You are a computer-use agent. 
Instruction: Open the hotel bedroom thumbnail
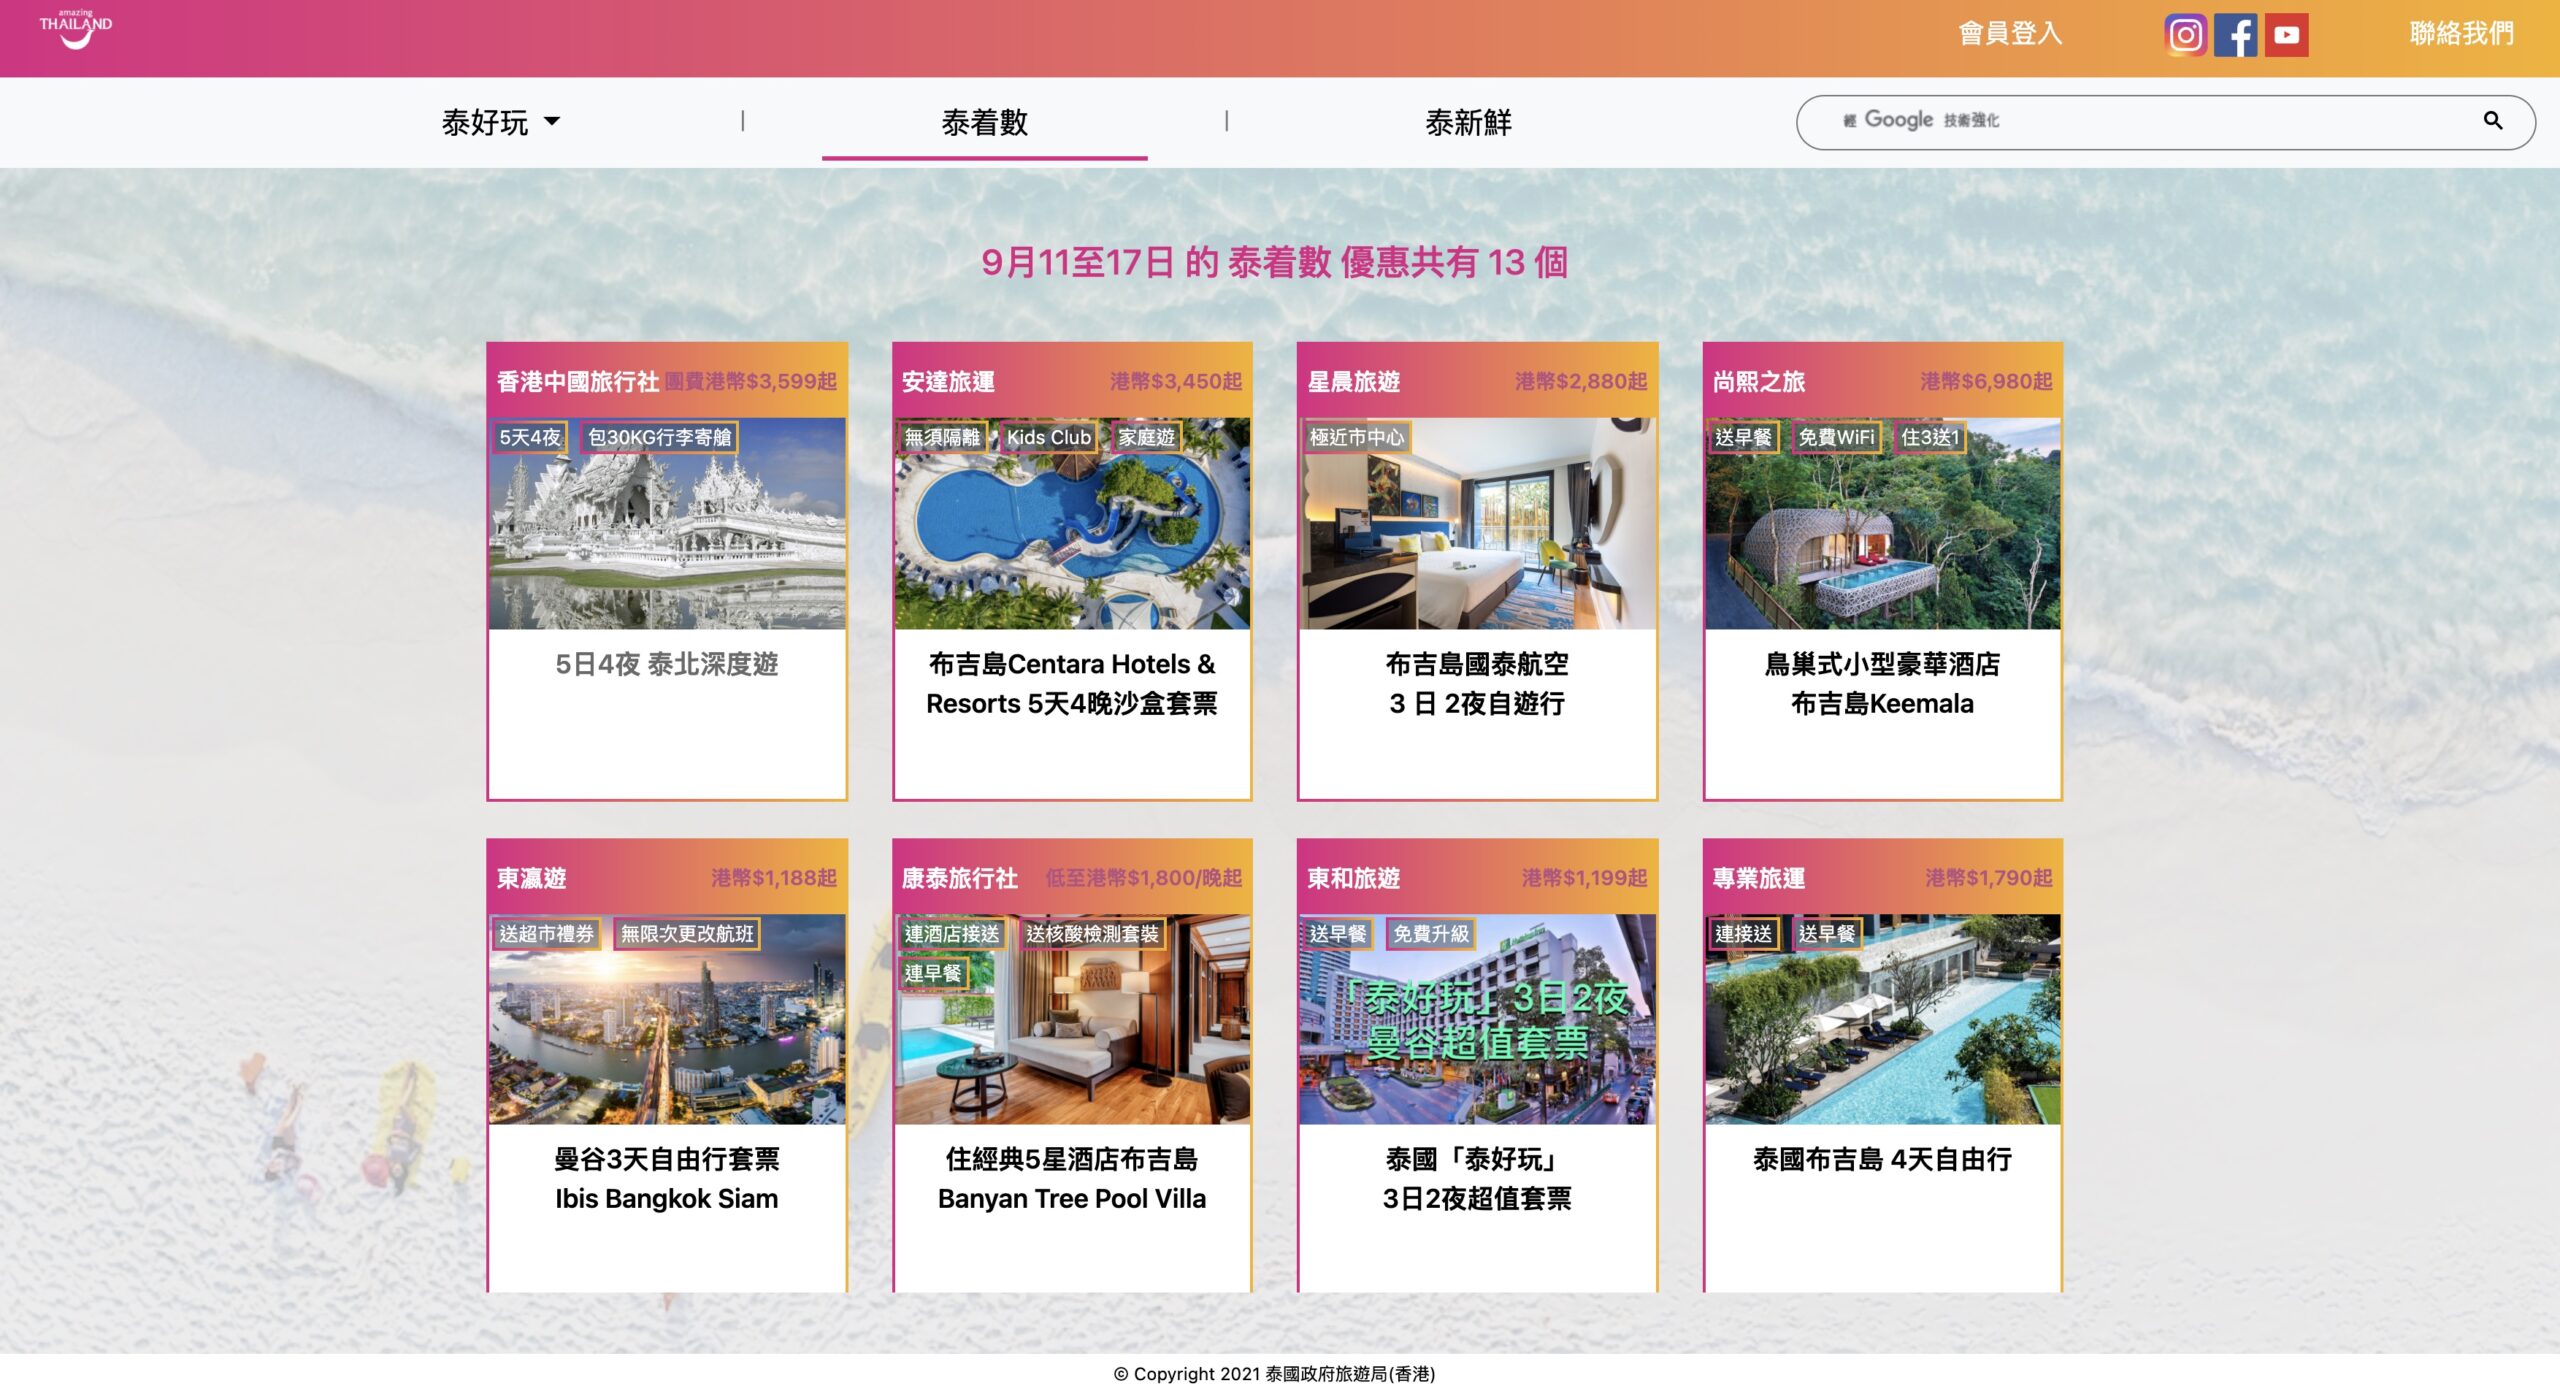point(1477,523)
